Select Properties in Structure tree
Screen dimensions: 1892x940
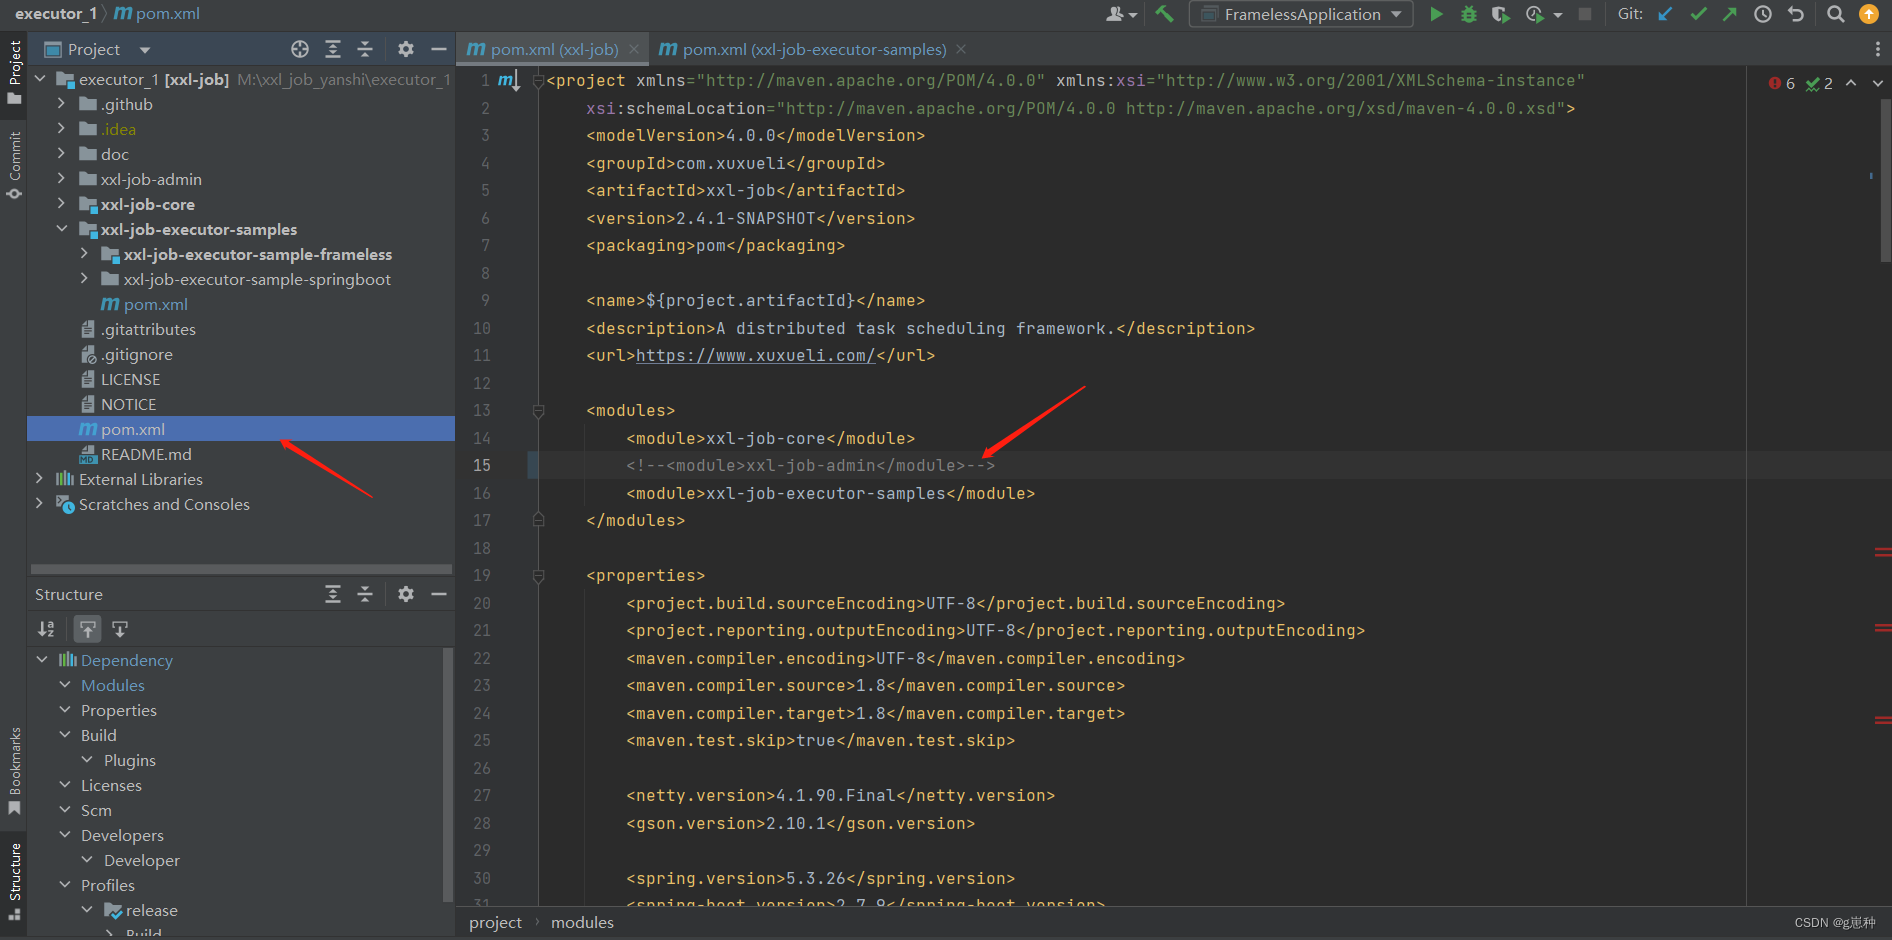(119, 710)
